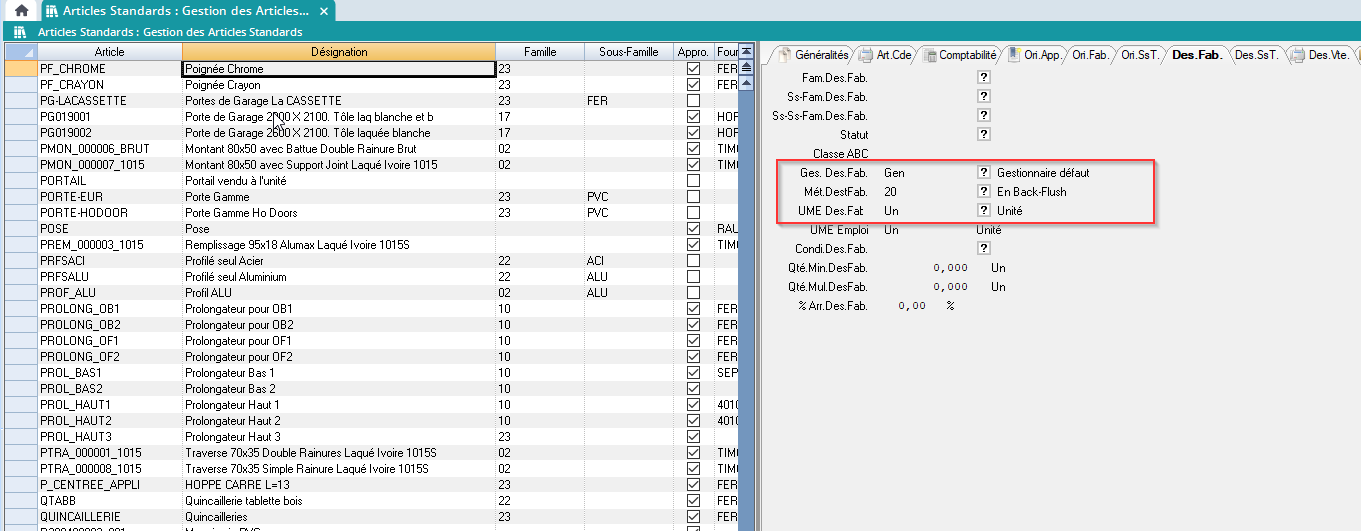Click the question-mark beside Gestionnaire défaut
This screenshot has height=531, width=1361.
coord(984,173)
